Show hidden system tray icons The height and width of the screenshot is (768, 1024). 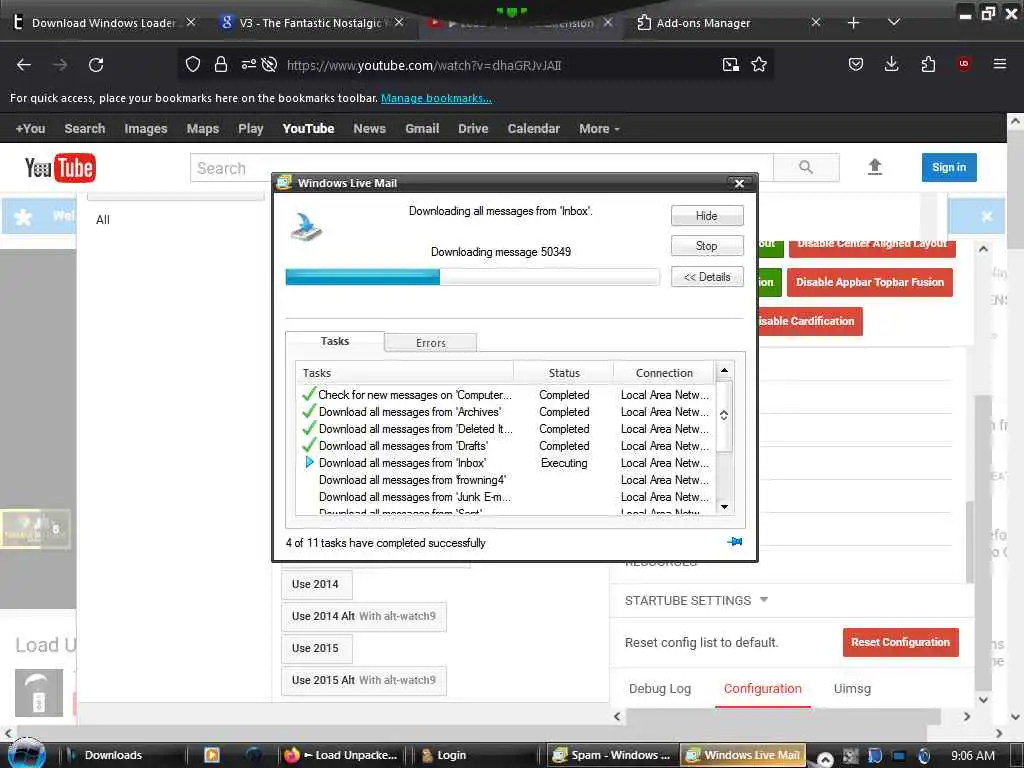click(x=825, y=759)
